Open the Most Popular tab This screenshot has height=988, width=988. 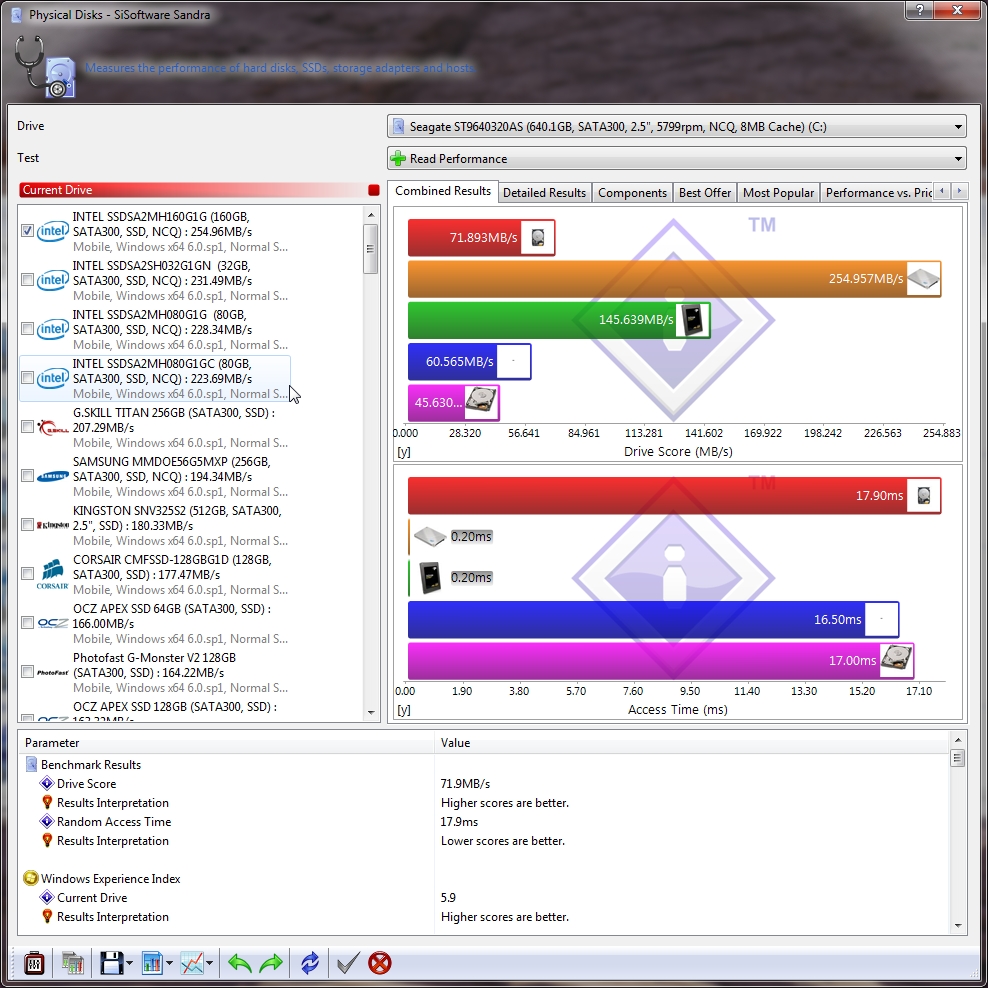[778, 193]
